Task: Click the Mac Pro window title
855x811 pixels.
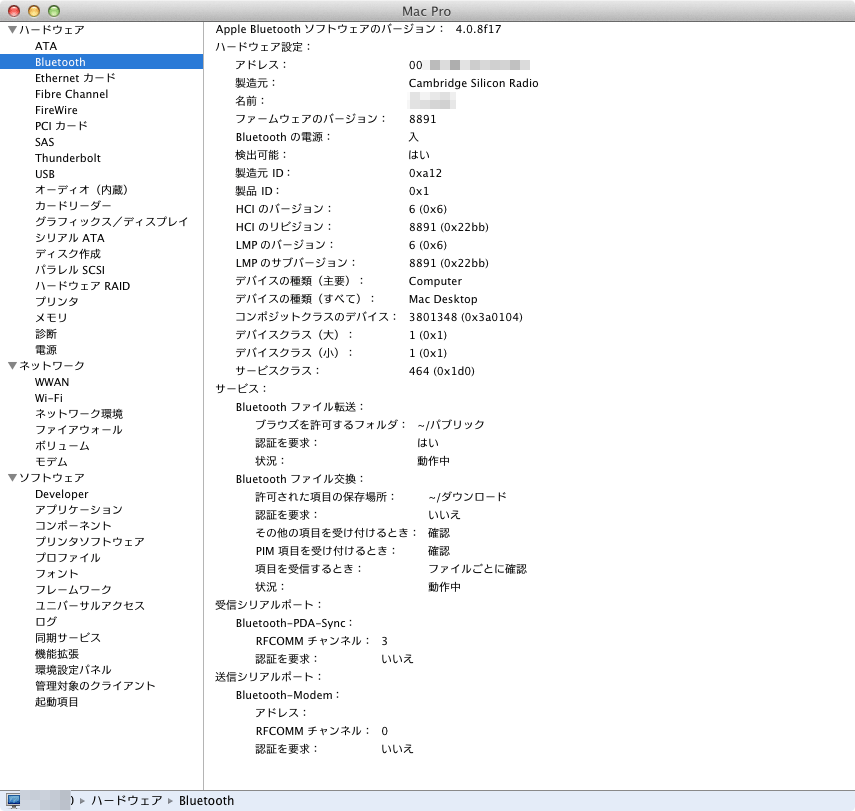Action: [x=426, y=11]
